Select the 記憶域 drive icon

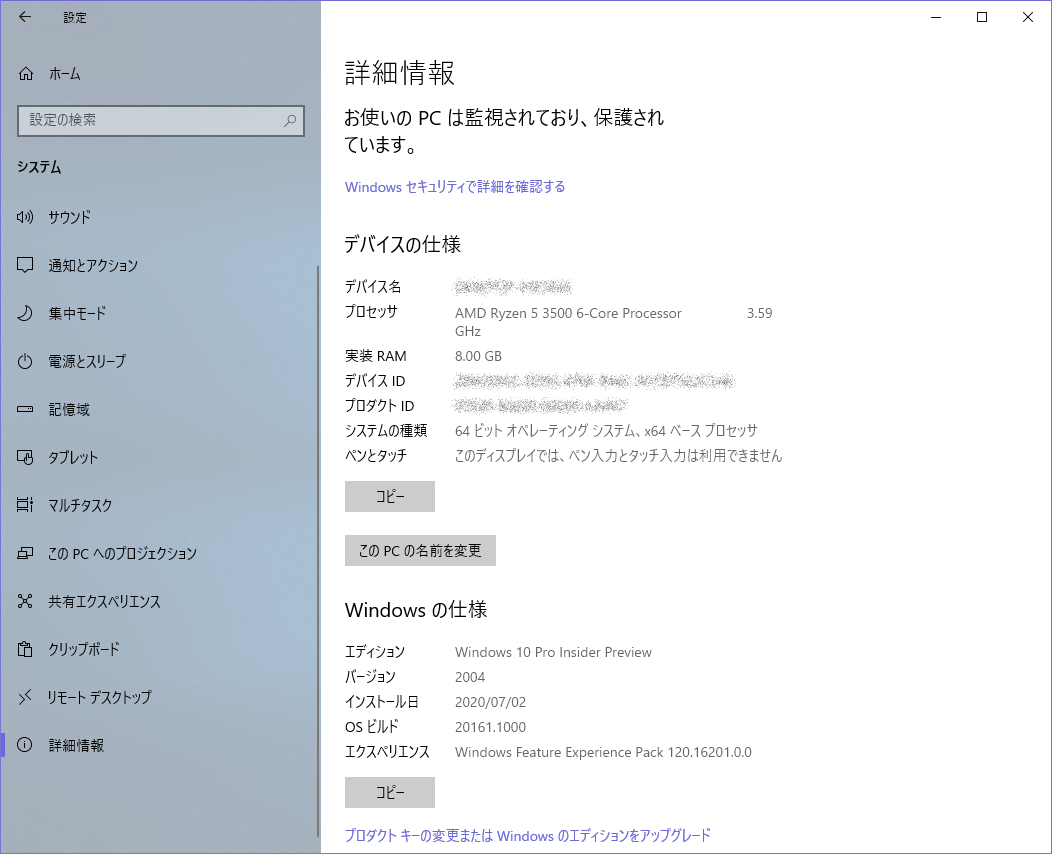pos(25,409)
